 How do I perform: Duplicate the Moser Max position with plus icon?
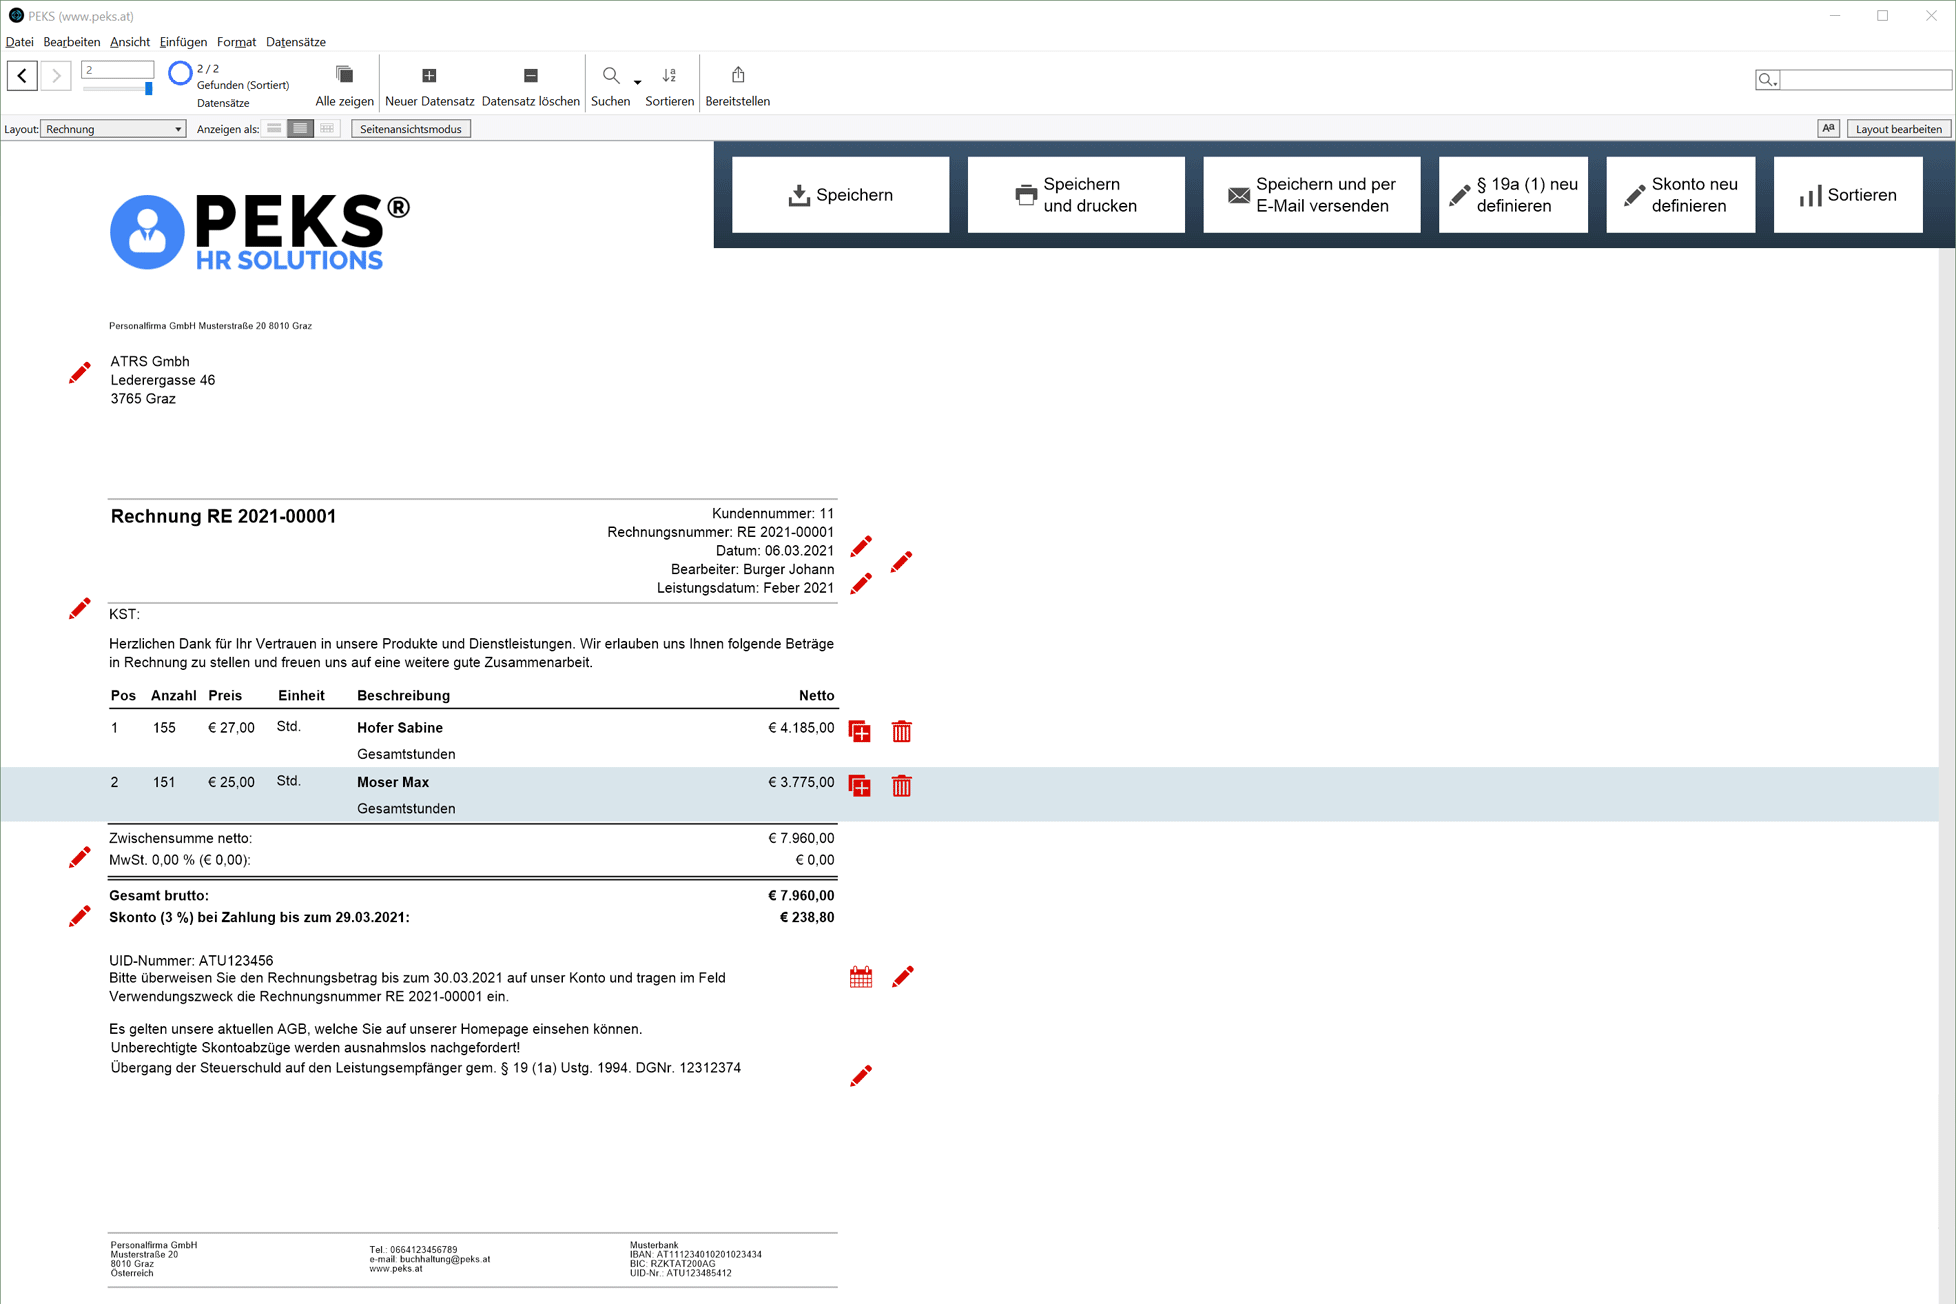(860, 786)
